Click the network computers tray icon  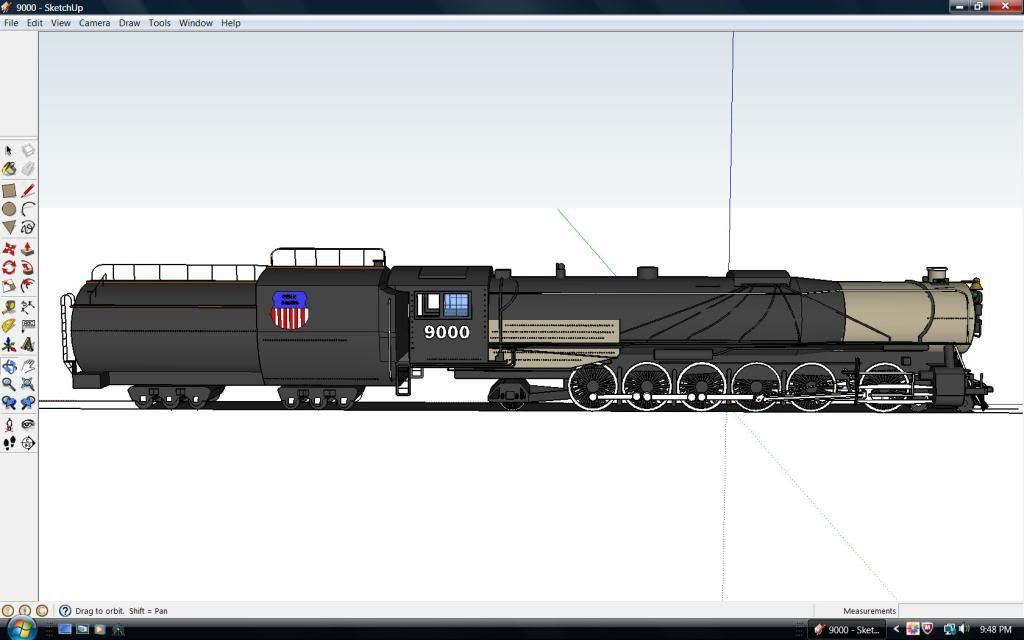(949, 630)
